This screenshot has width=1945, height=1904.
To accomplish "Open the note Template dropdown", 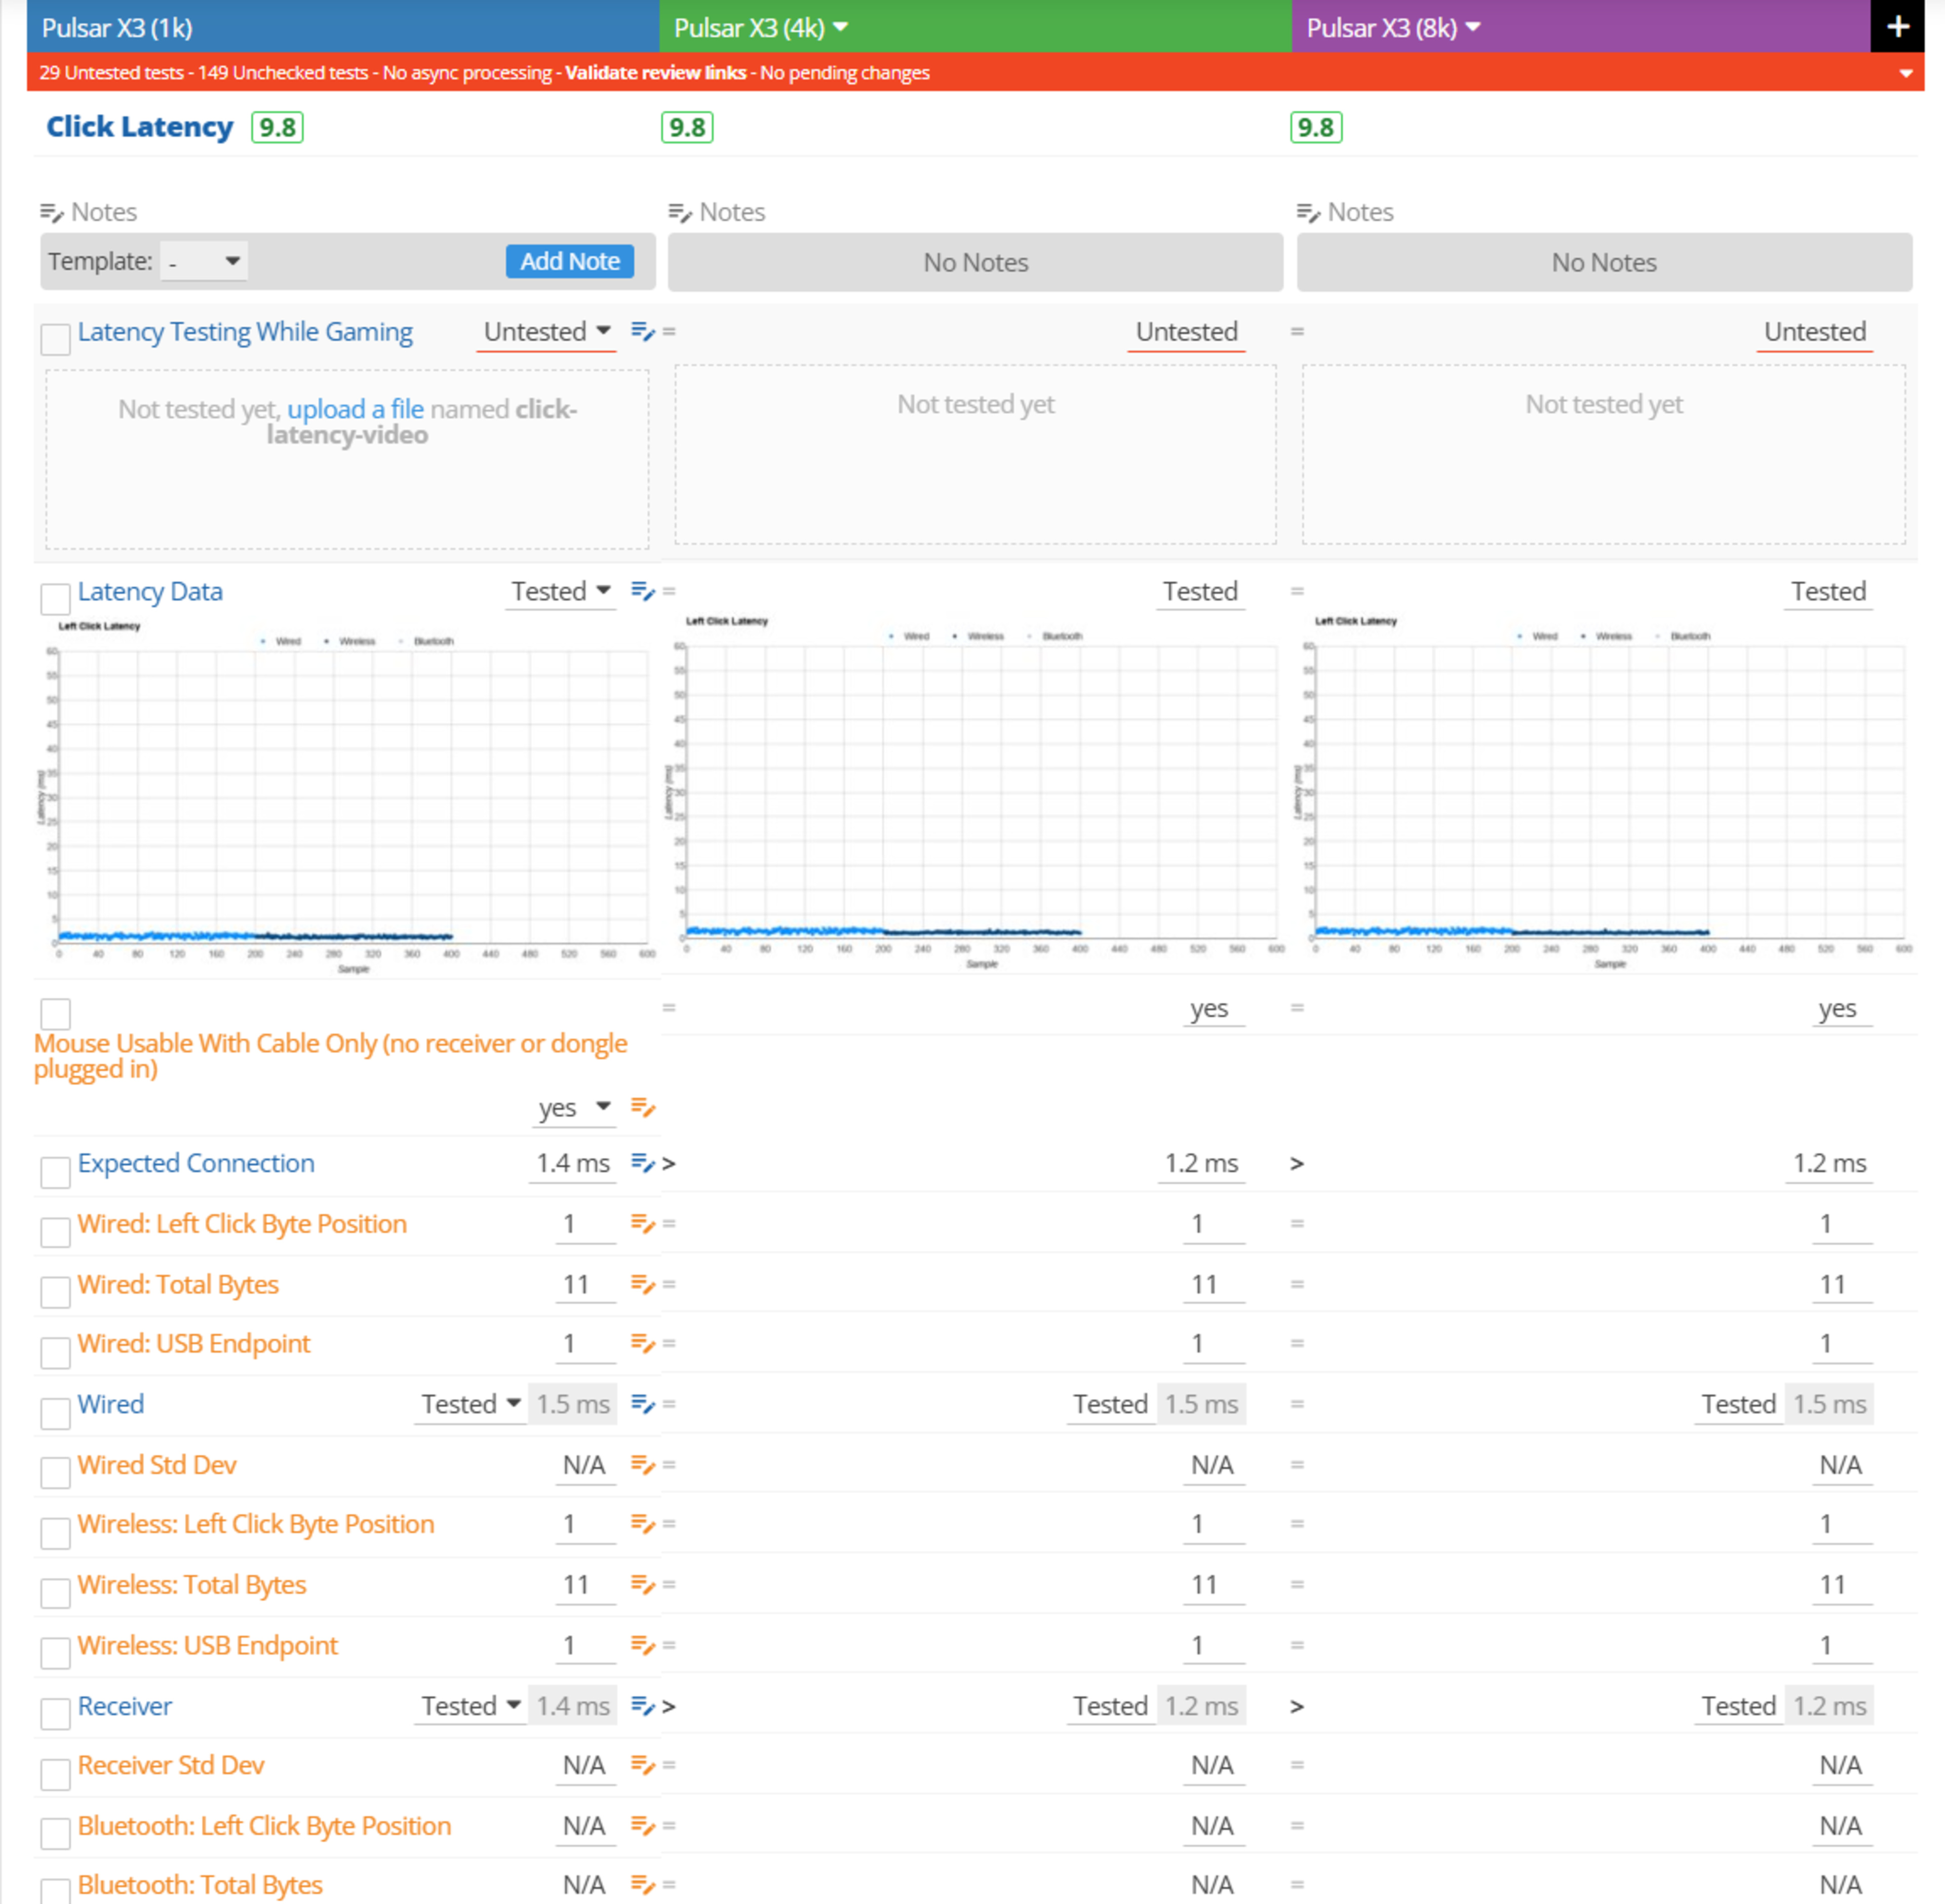I will click(x=205, y=262).
